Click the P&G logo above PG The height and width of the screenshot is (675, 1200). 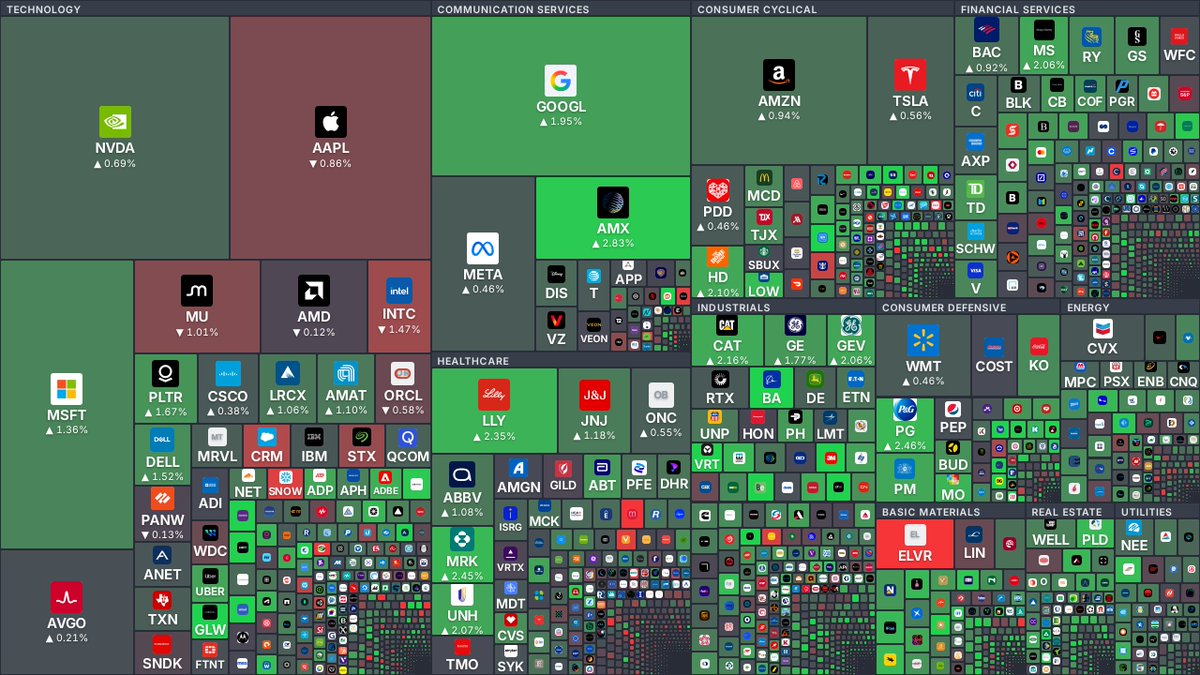(905, 412)
